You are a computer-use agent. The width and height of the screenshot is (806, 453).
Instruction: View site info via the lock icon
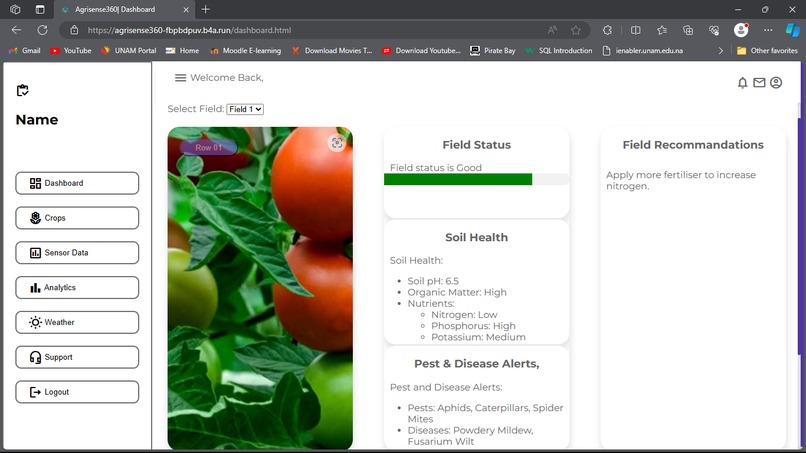[x=74, y=30]
